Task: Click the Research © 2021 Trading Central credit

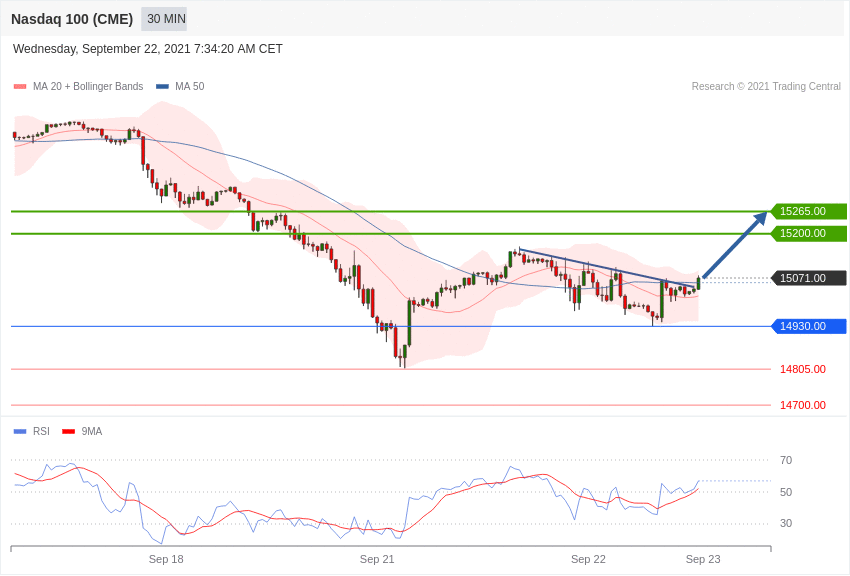Action: [766, 86]
